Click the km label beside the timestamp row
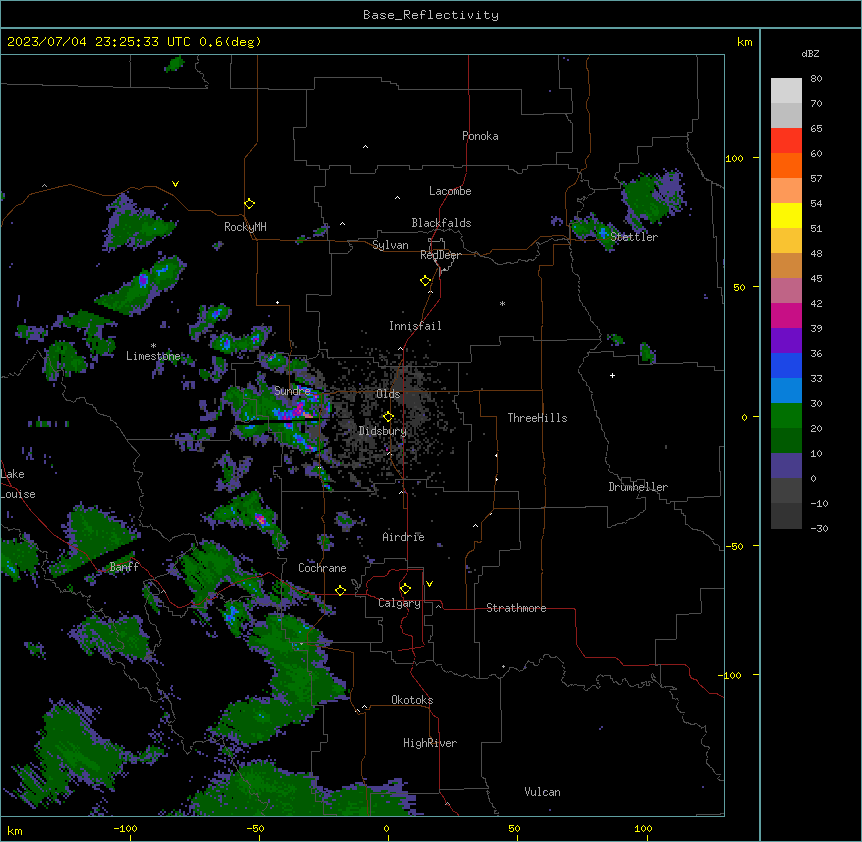The image size is (862, 842). click(745, 42)
